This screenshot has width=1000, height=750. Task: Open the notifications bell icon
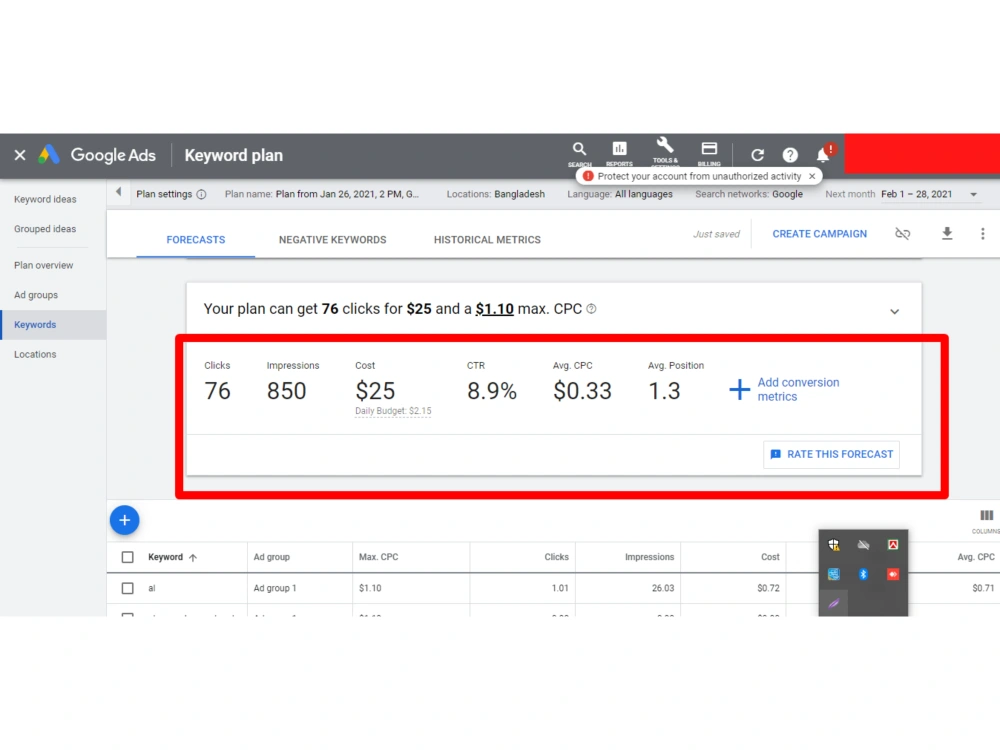tap(825, 154)
